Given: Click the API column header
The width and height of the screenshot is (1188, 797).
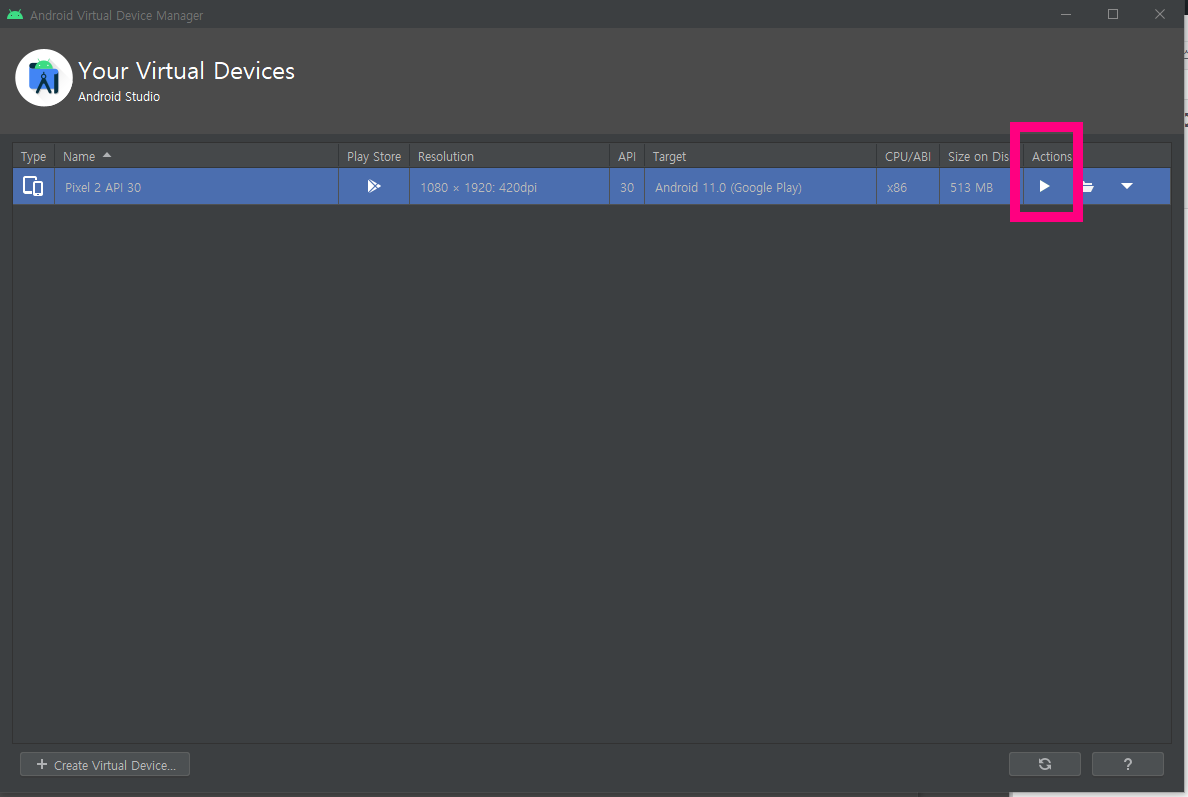Looking at the screenshot, I should tap(627, 156).
